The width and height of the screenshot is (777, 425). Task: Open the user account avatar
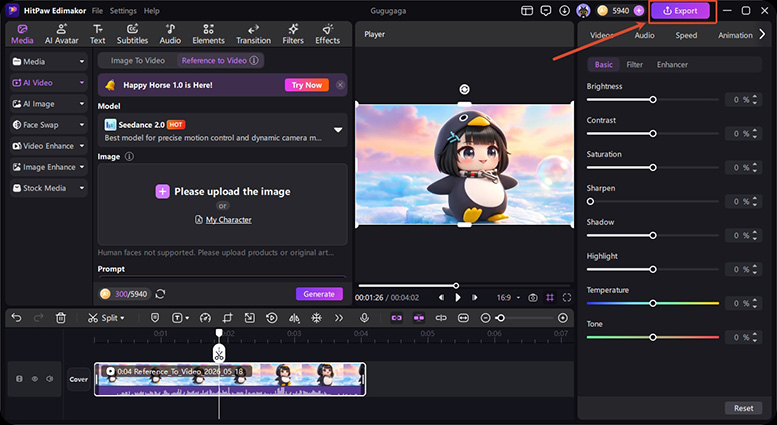583,10
